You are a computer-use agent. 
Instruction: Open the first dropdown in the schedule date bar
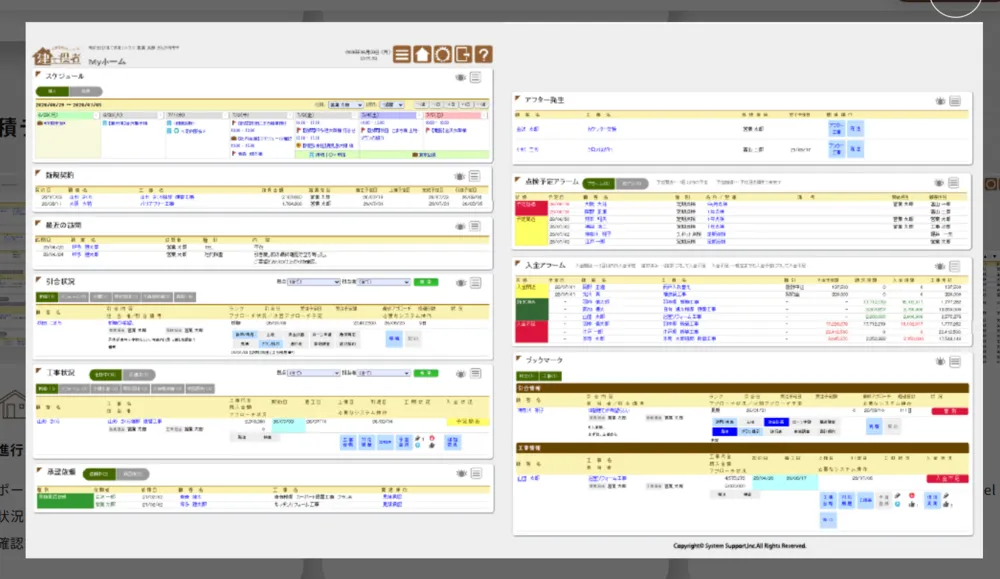[x=345, y=105]
